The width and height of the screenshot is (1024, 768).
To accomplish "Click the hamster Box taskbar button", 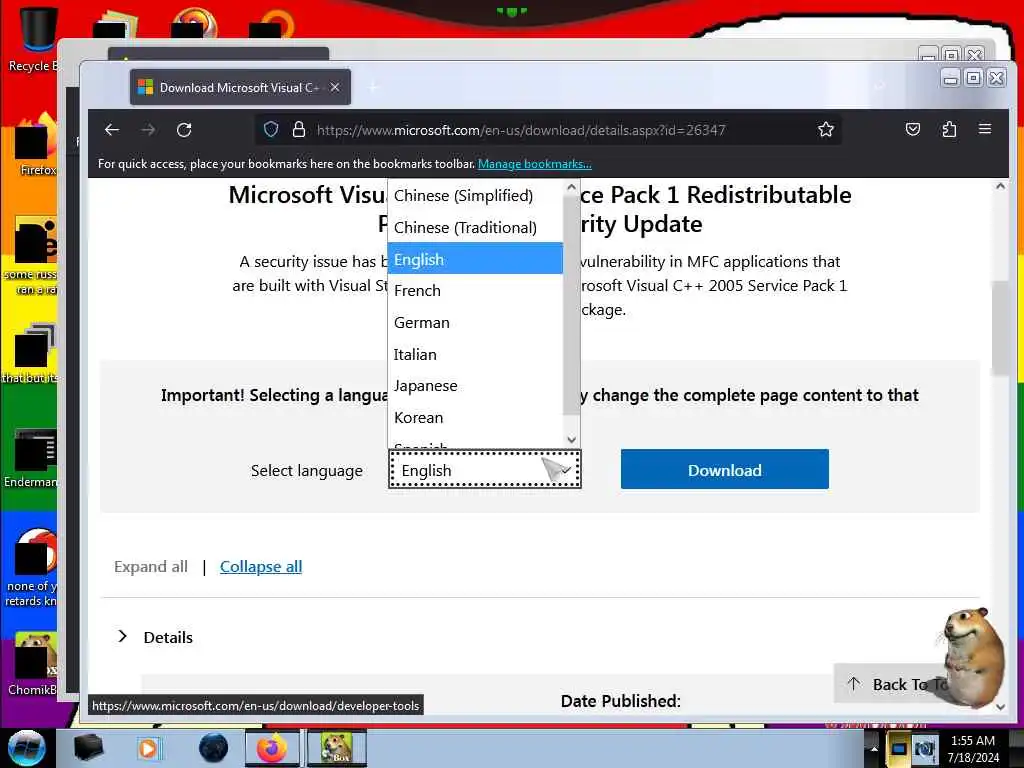I will [x=336, y=748].
